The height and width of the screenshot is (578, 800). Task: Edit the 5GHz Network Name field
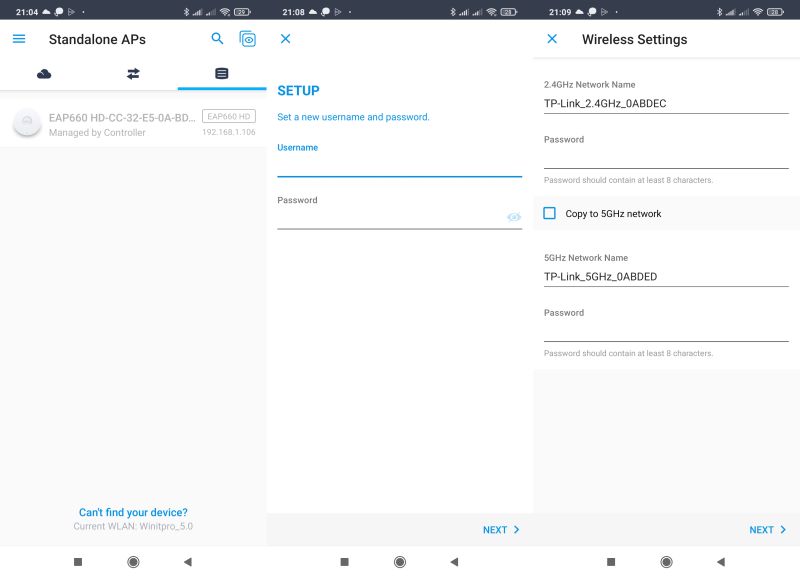666,277
